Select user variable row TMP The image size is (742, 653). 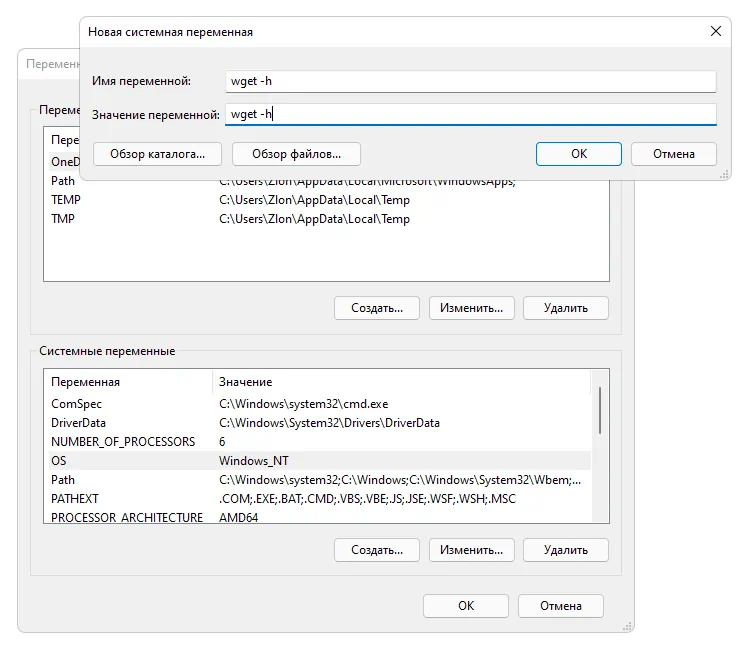click(326, 219)
